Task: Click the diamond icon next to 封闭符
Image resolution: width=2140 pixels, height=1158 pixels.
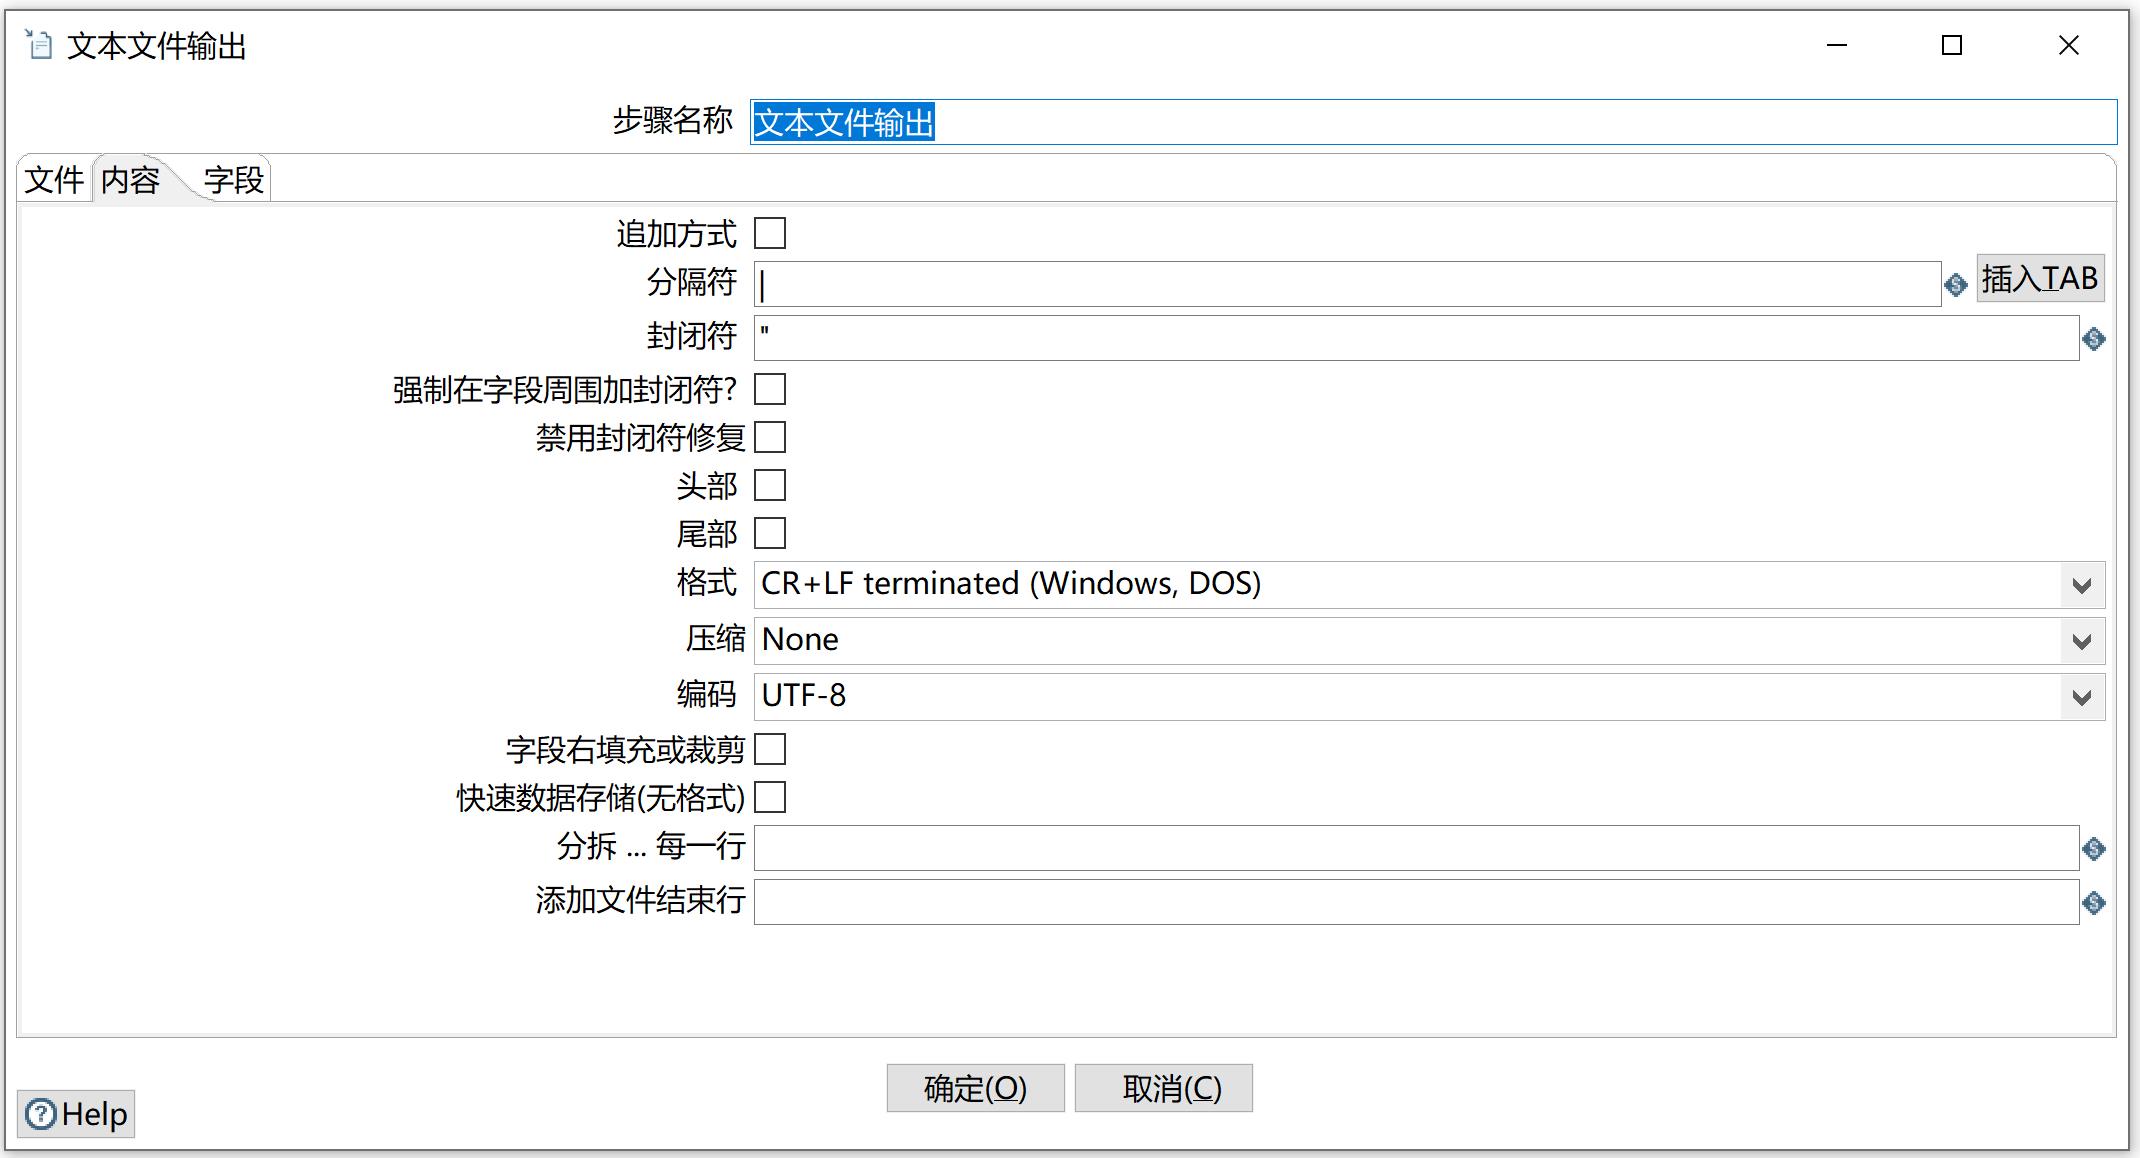Action: click(x=2094, y=338)
